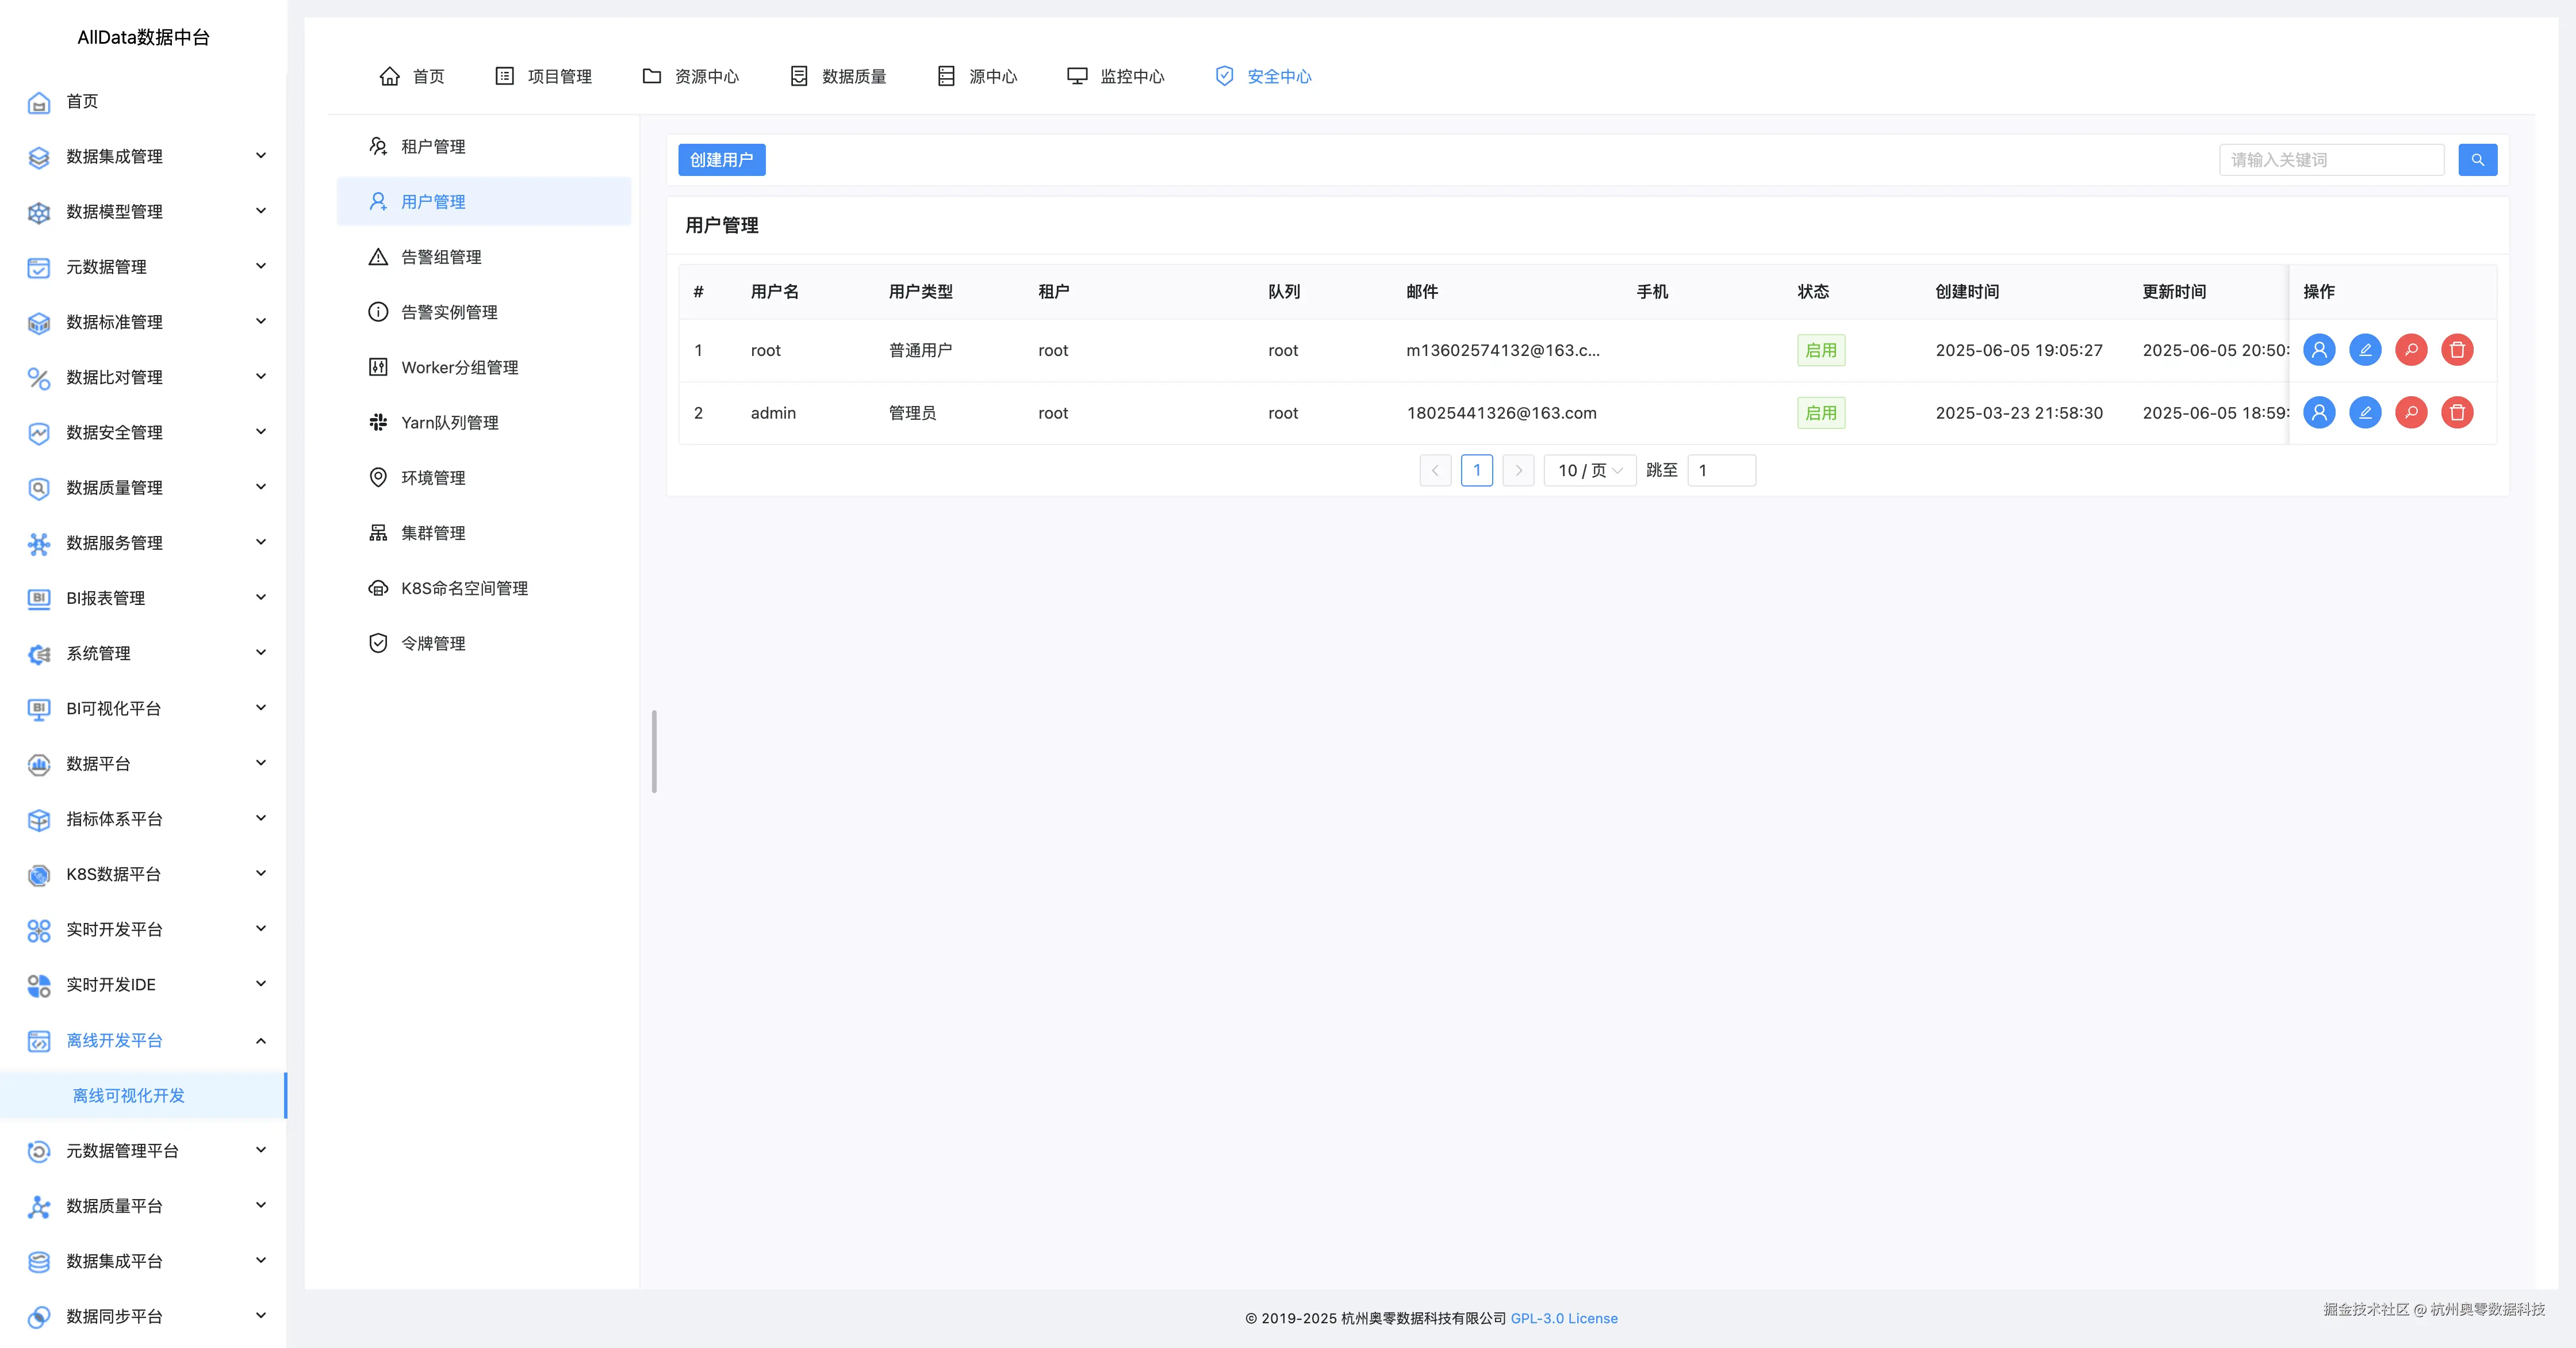
Task: Open the 10 / 页 page size dropdown
Action: pyautogui.click(x=1589, y=470)
